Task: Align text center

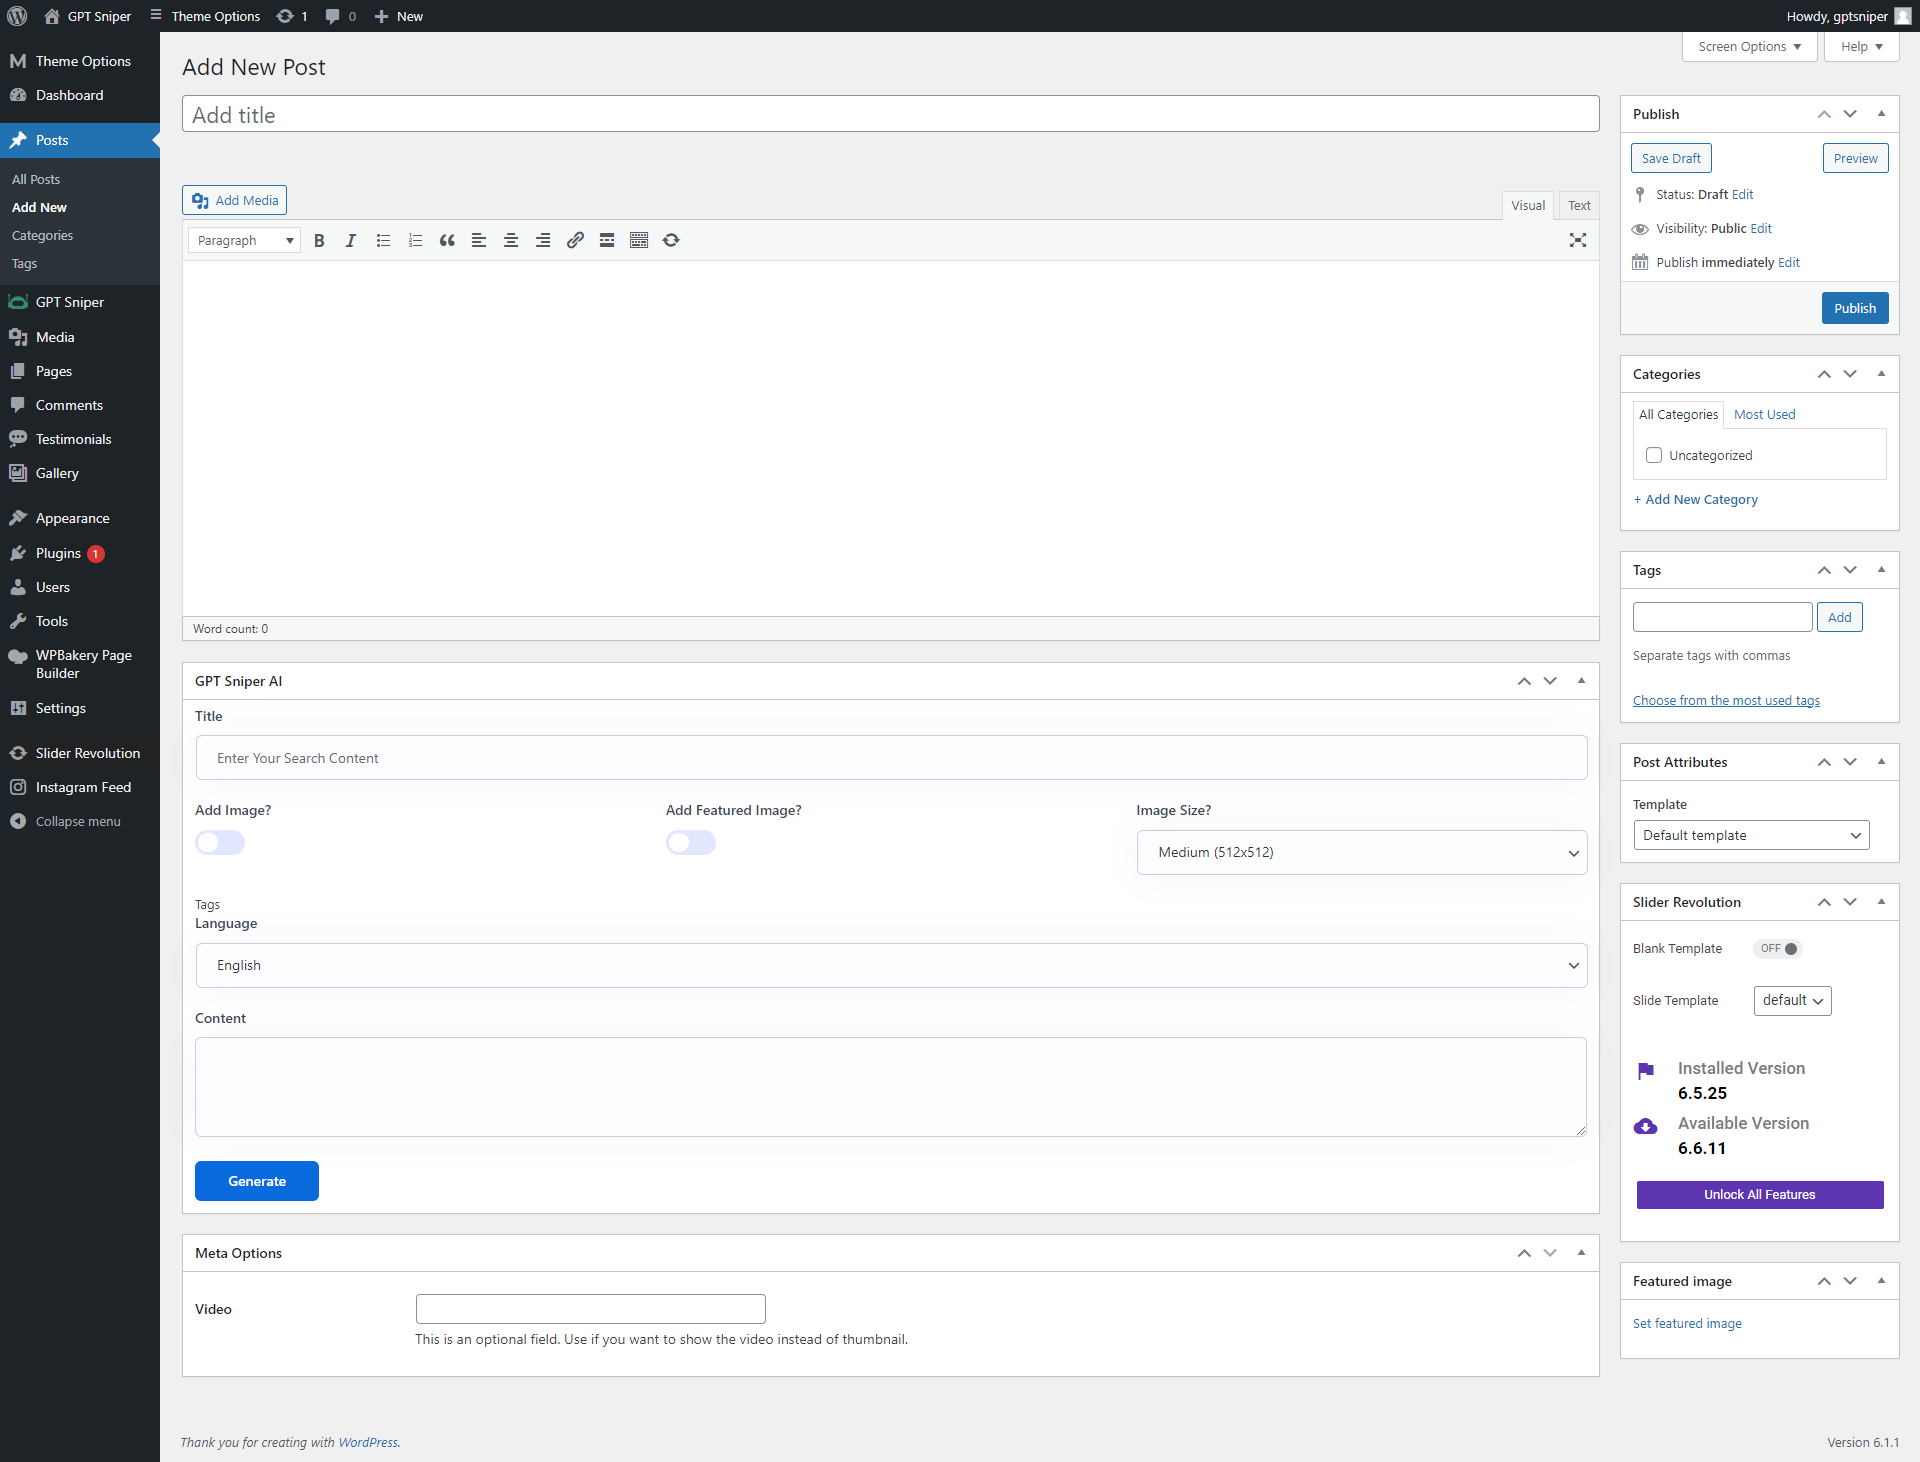Action: tap(511, 240)
